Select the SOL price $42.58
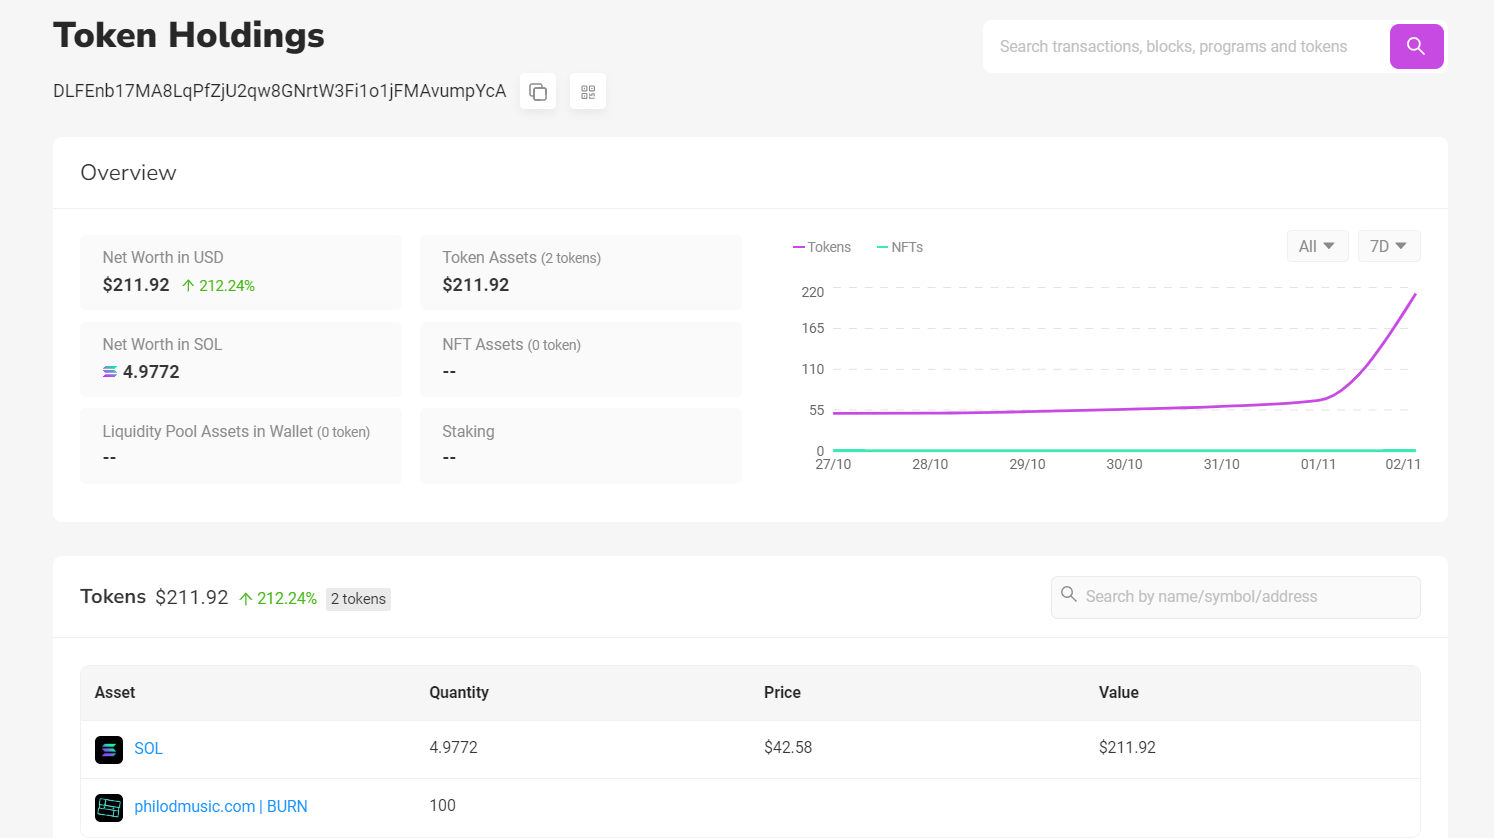Screen dimensions: 1494x838 coord(788,747)
